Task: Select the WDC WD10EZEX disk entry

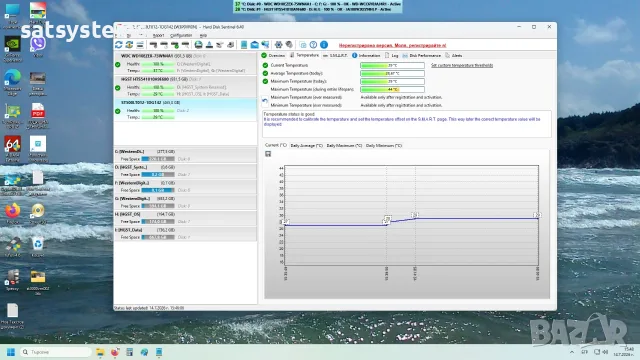Action: [185, 63]
